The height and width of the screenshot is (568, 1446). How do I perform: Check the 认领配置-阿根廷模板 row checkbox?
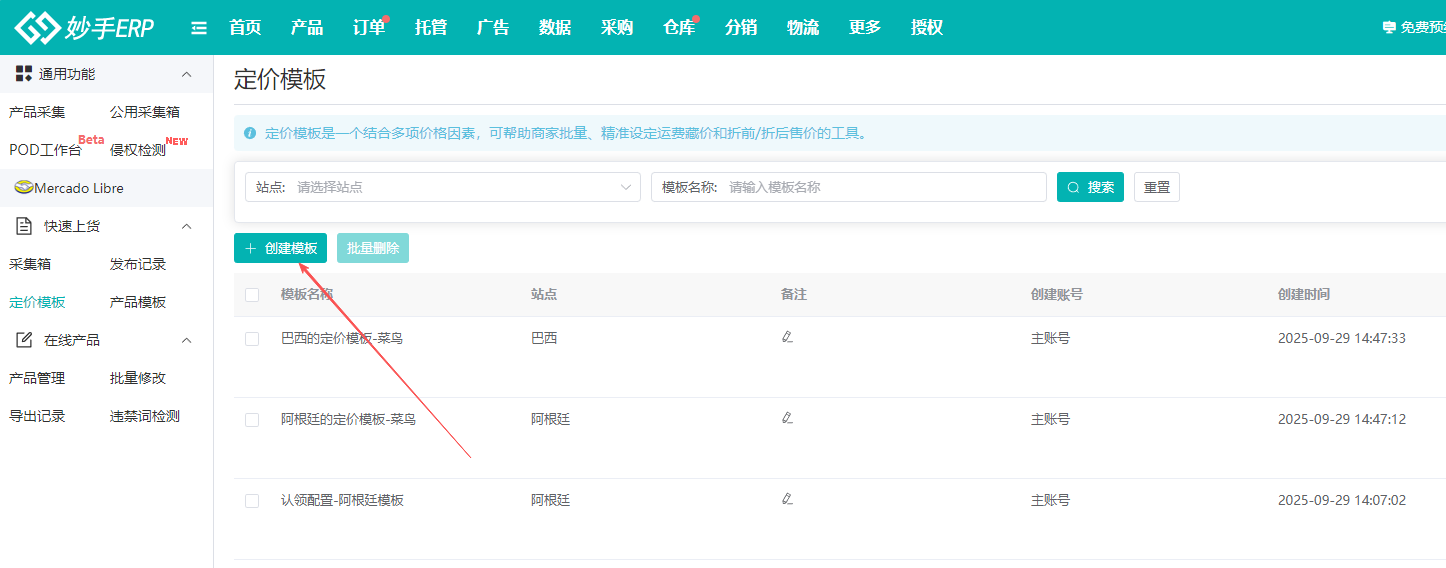tap(252, 501)
